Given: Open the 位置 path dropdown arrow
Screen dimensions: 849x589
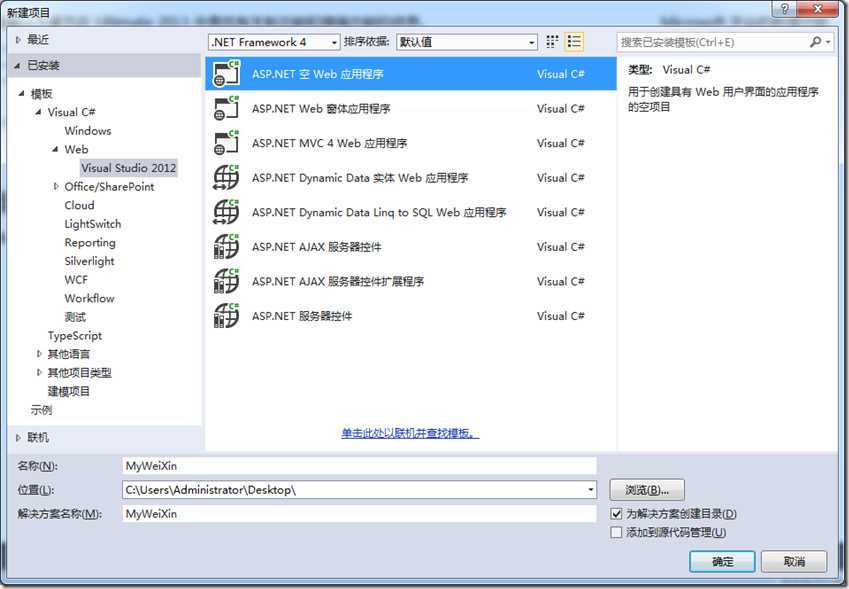Looking at the screenshot, I should pyautogui.click(x=590, y=490).
